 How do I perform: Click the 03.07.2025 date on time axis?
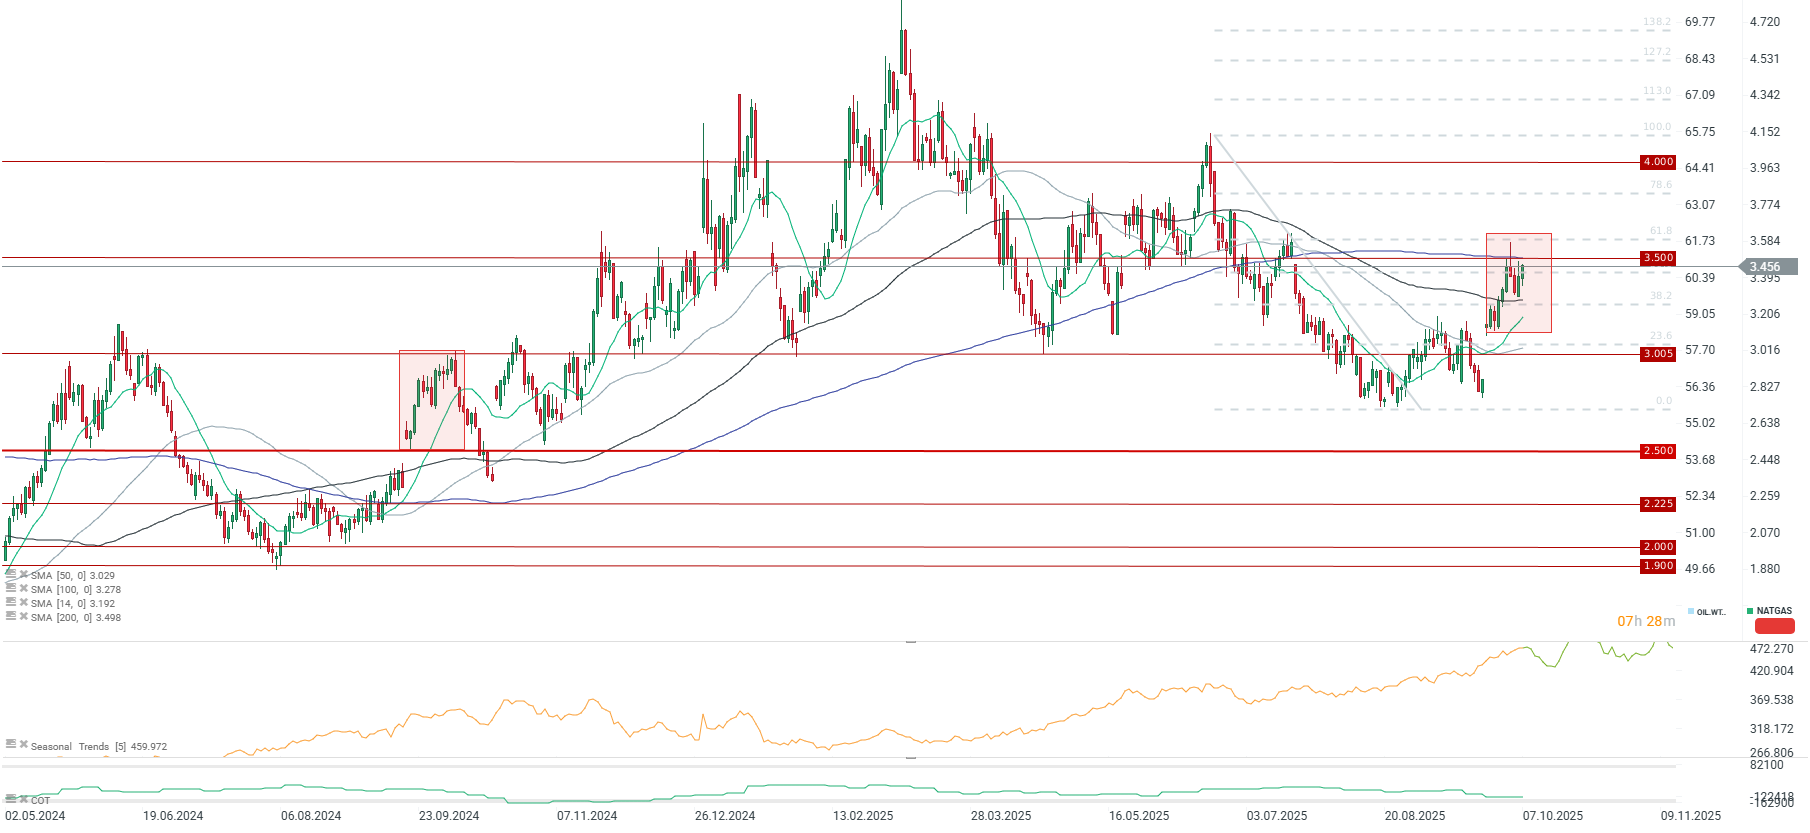[x=1277, y=816]
